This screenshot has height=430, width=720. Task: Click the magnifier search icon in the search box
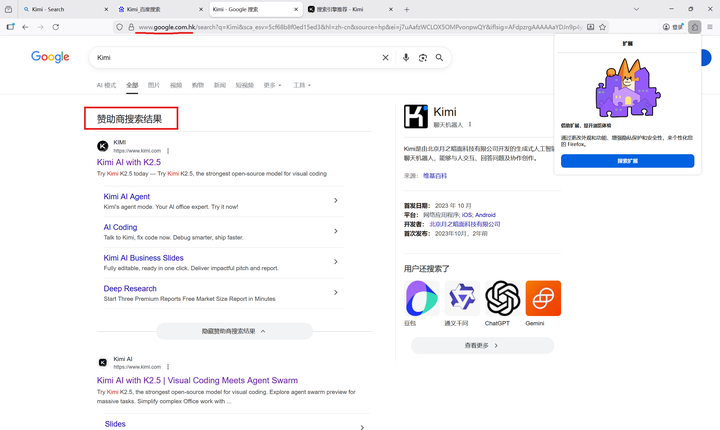439,57
